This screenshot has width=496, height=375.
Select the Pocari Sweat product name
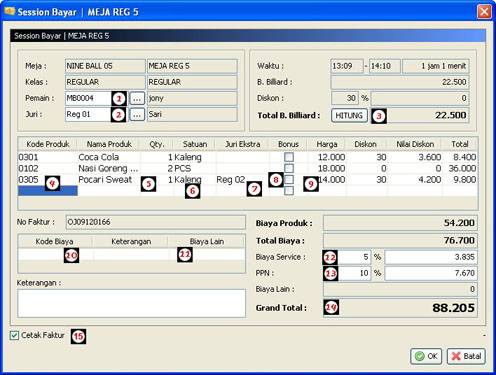(105, 180)
